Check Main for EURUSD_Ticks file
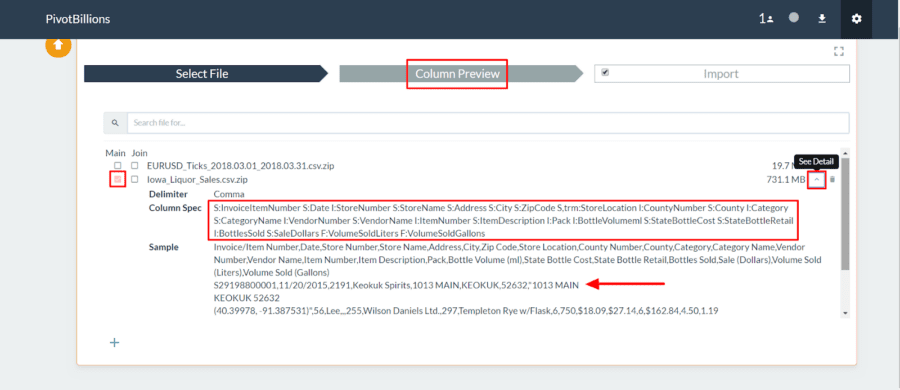This screenshot has width=900, height=390. [x=118, y=166]
